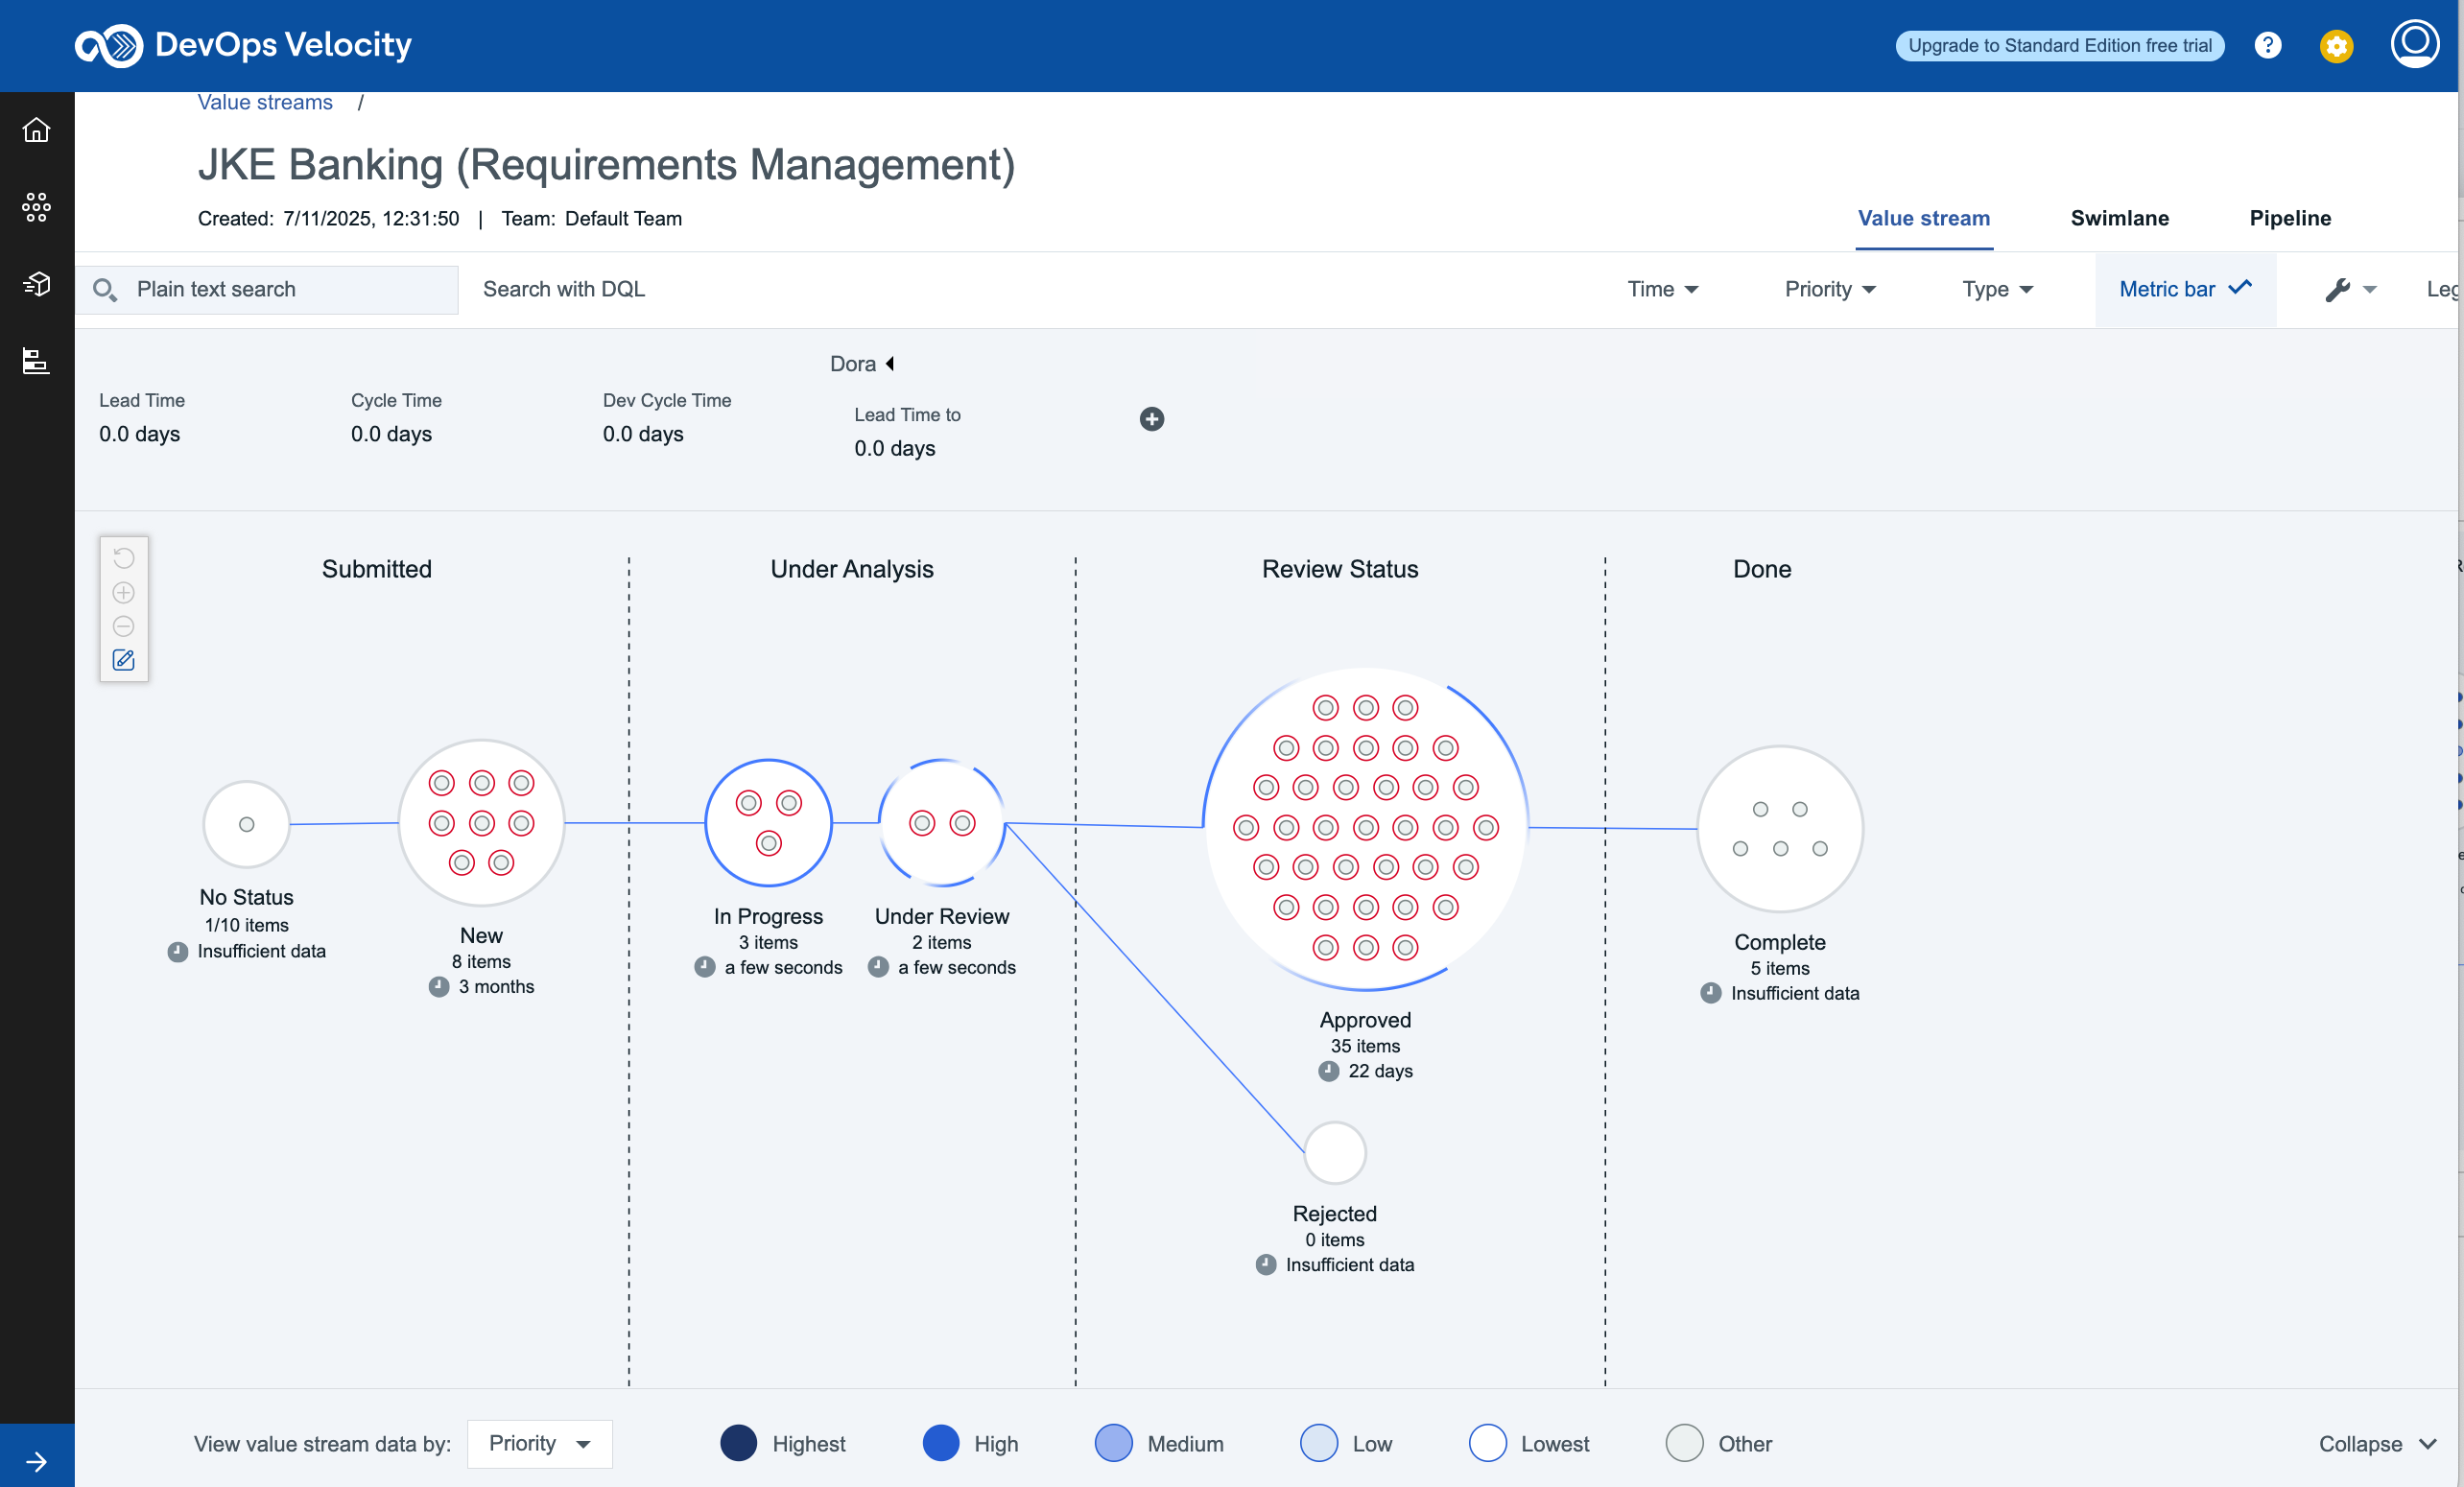This screenshot has width=2464, height=1487.
Task: Edit the value stream with the pencil icon
Action: pyautogui.click(x=124, y=660)
